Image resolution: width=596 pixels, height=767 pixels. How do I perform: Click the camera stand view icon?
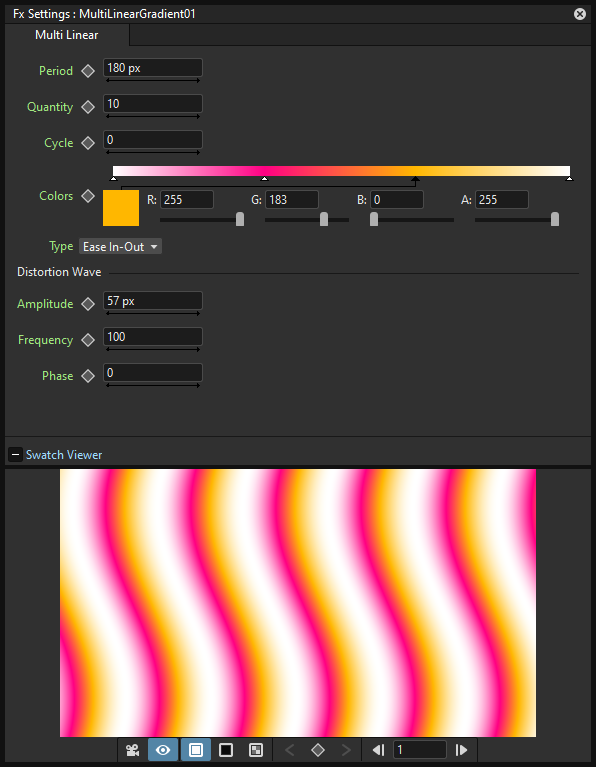[133, 750]
